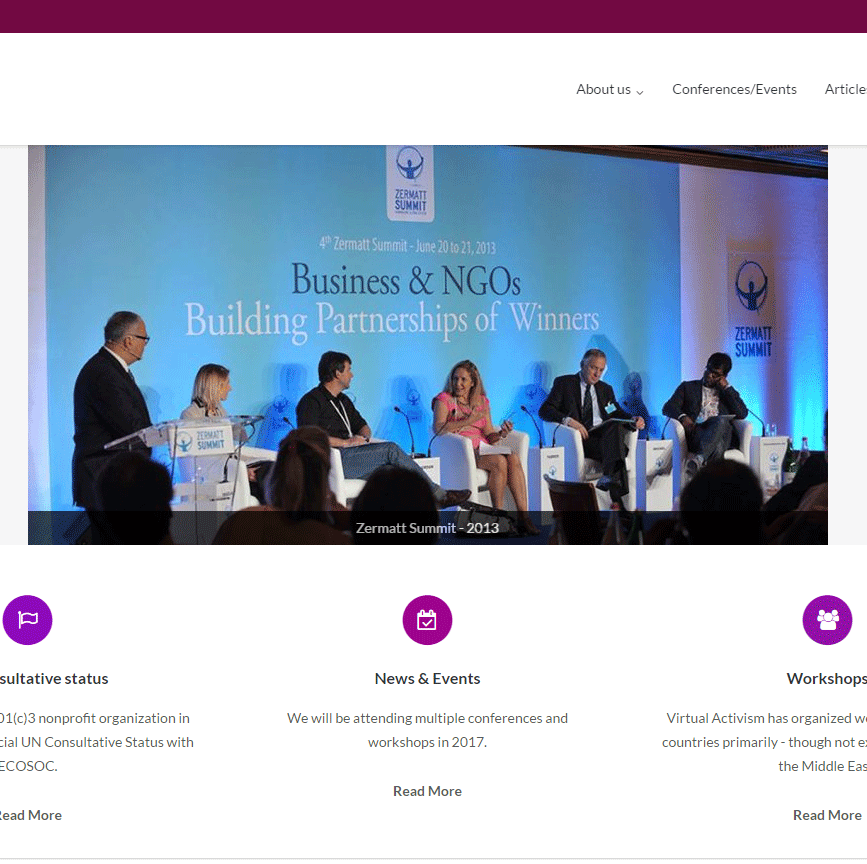
Task: Click Read More under Consultative status
Action: pos(30,815)
